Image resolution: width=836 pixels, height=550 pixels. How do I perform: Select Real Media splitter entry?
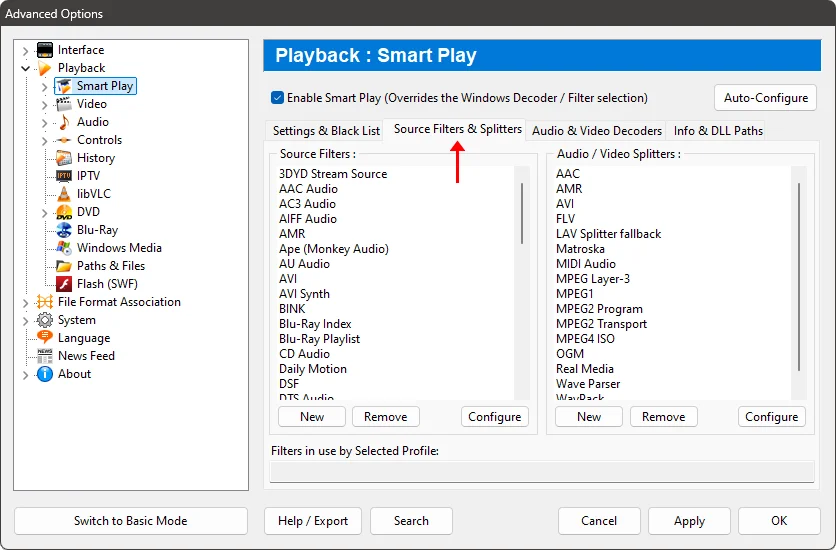[x=584, y=369]
